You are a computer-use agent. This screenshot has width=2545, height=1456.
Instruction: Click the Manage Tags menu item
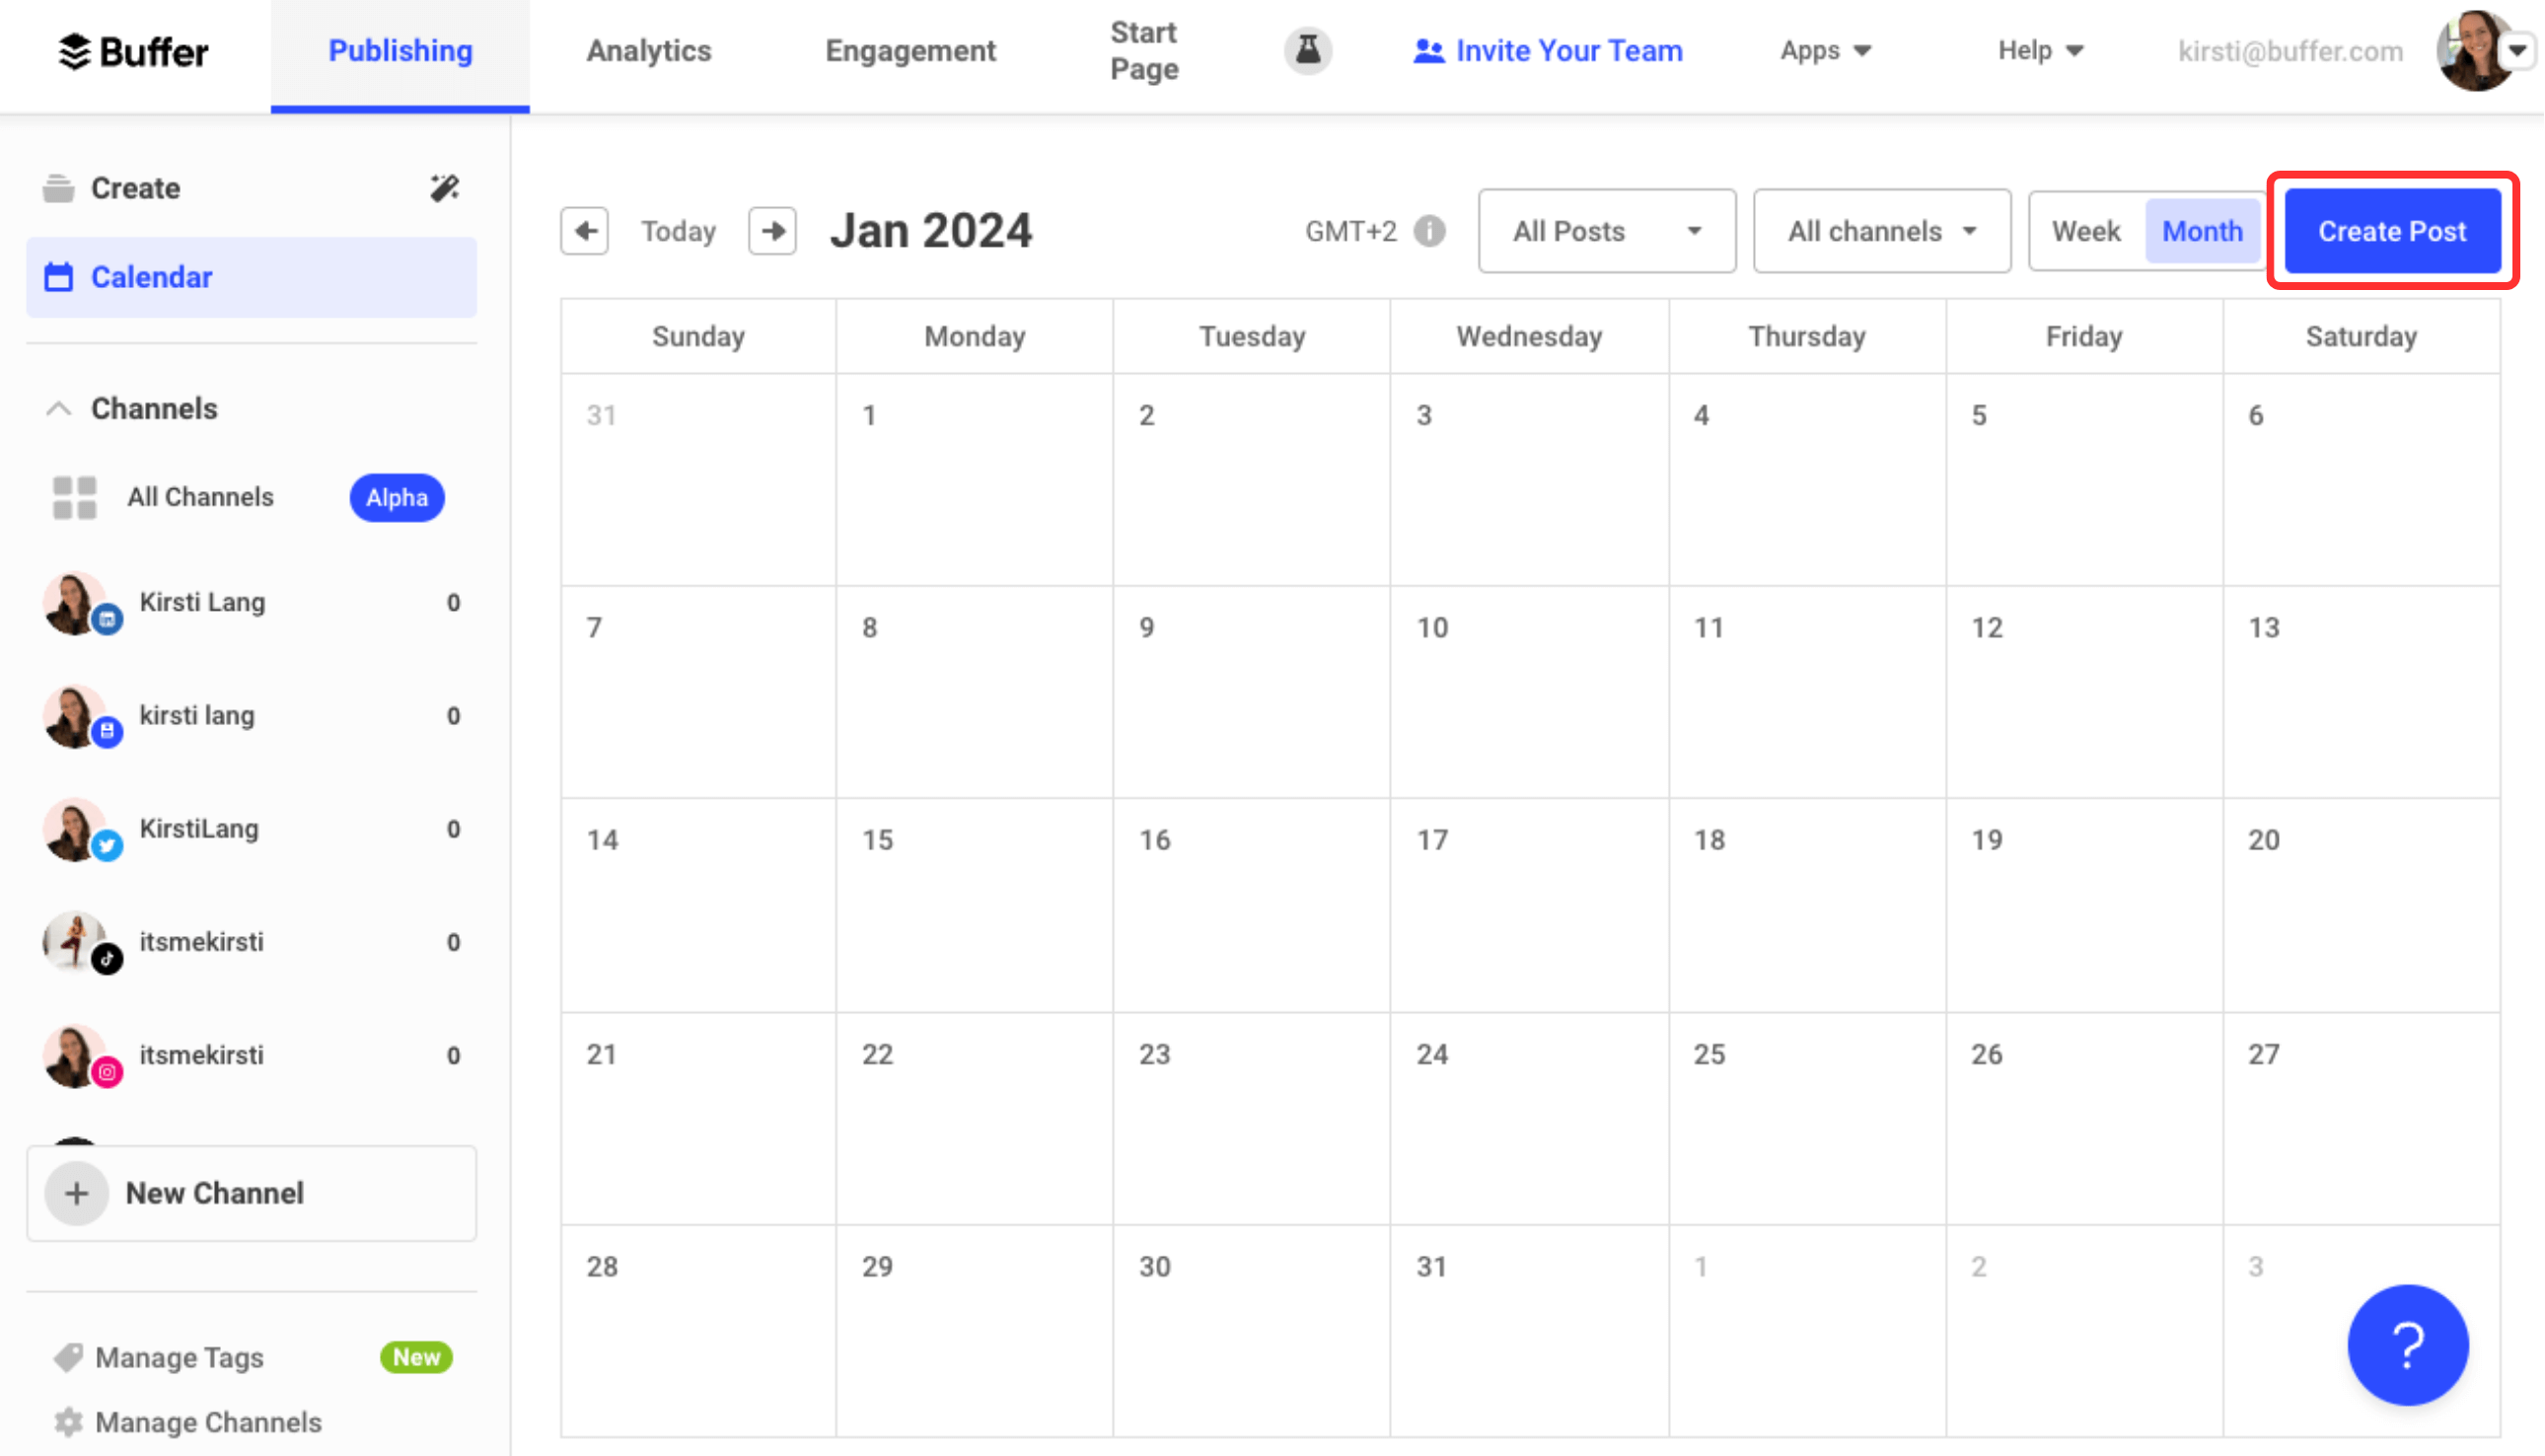point(181,1356)
